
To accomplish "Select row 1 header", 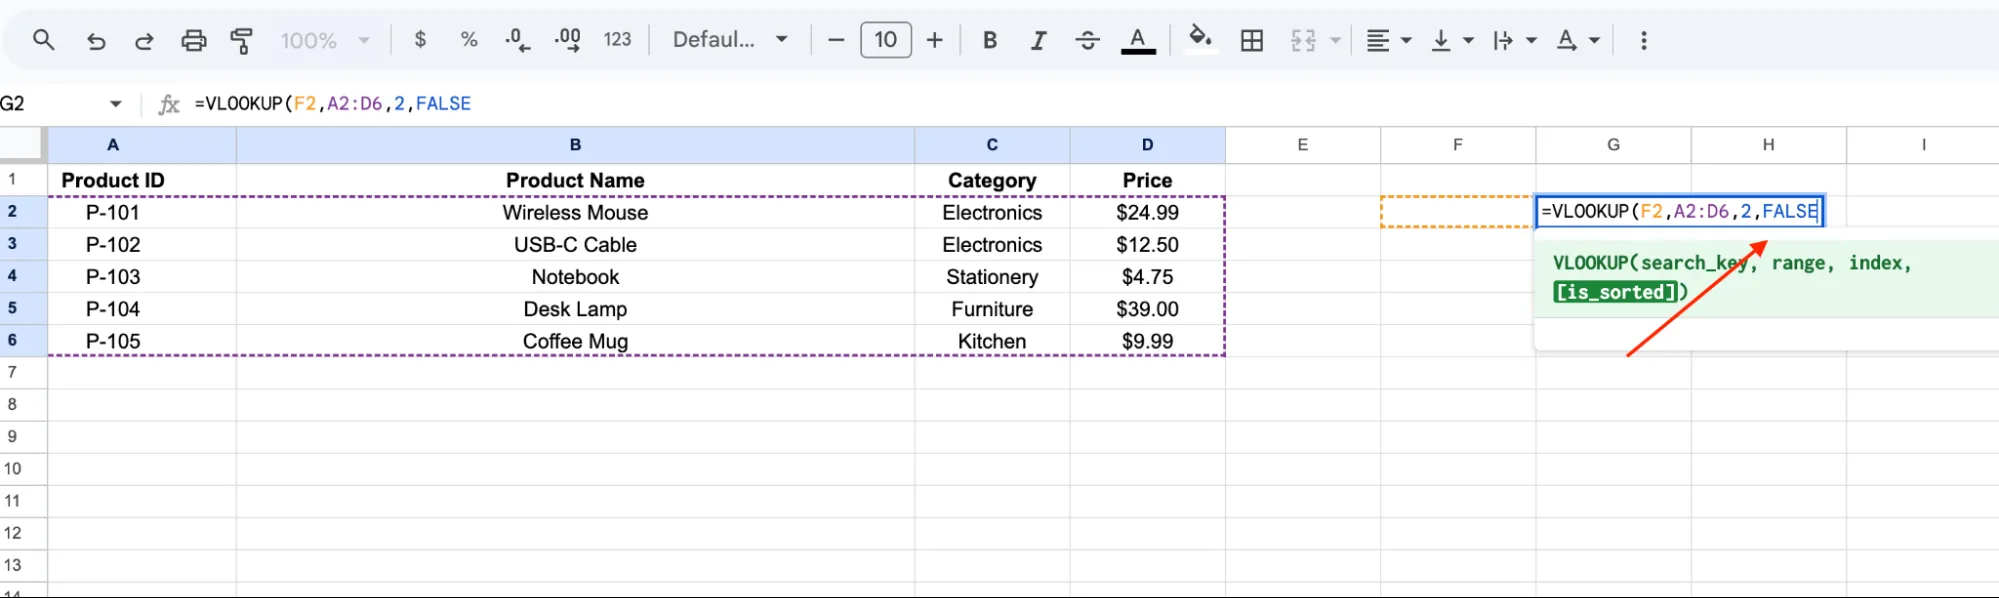I will click(23, 180).
